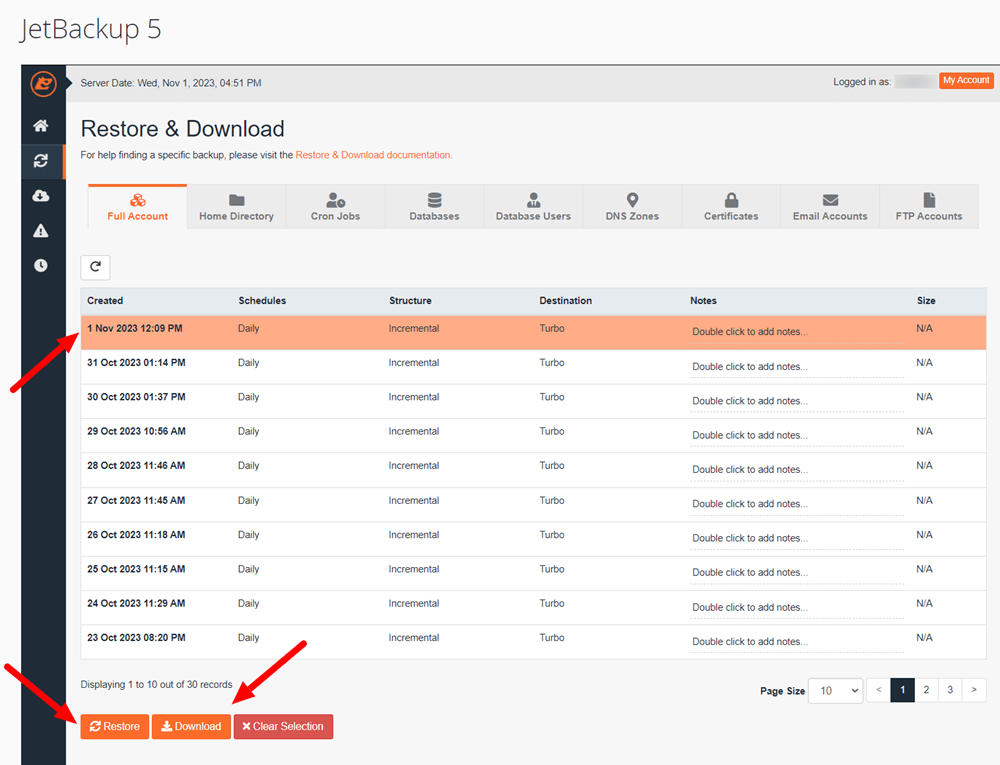Viewport: 1000px width, 765px height.
Task: Switch to the Home Directory tab
Action: point(237,207)
